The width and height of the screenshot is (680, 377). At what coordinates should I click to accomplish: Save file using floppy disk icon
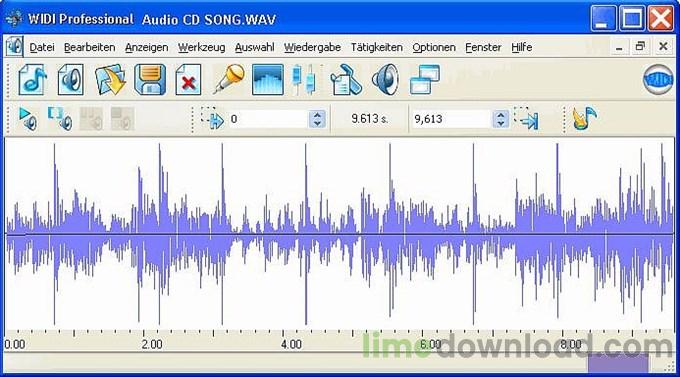[x=150, y=80]
